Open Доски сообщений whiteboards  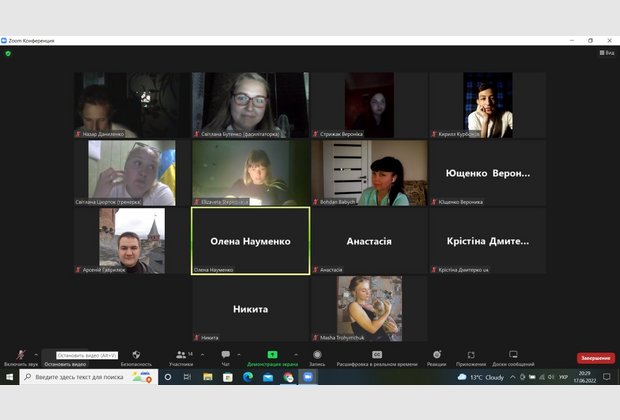(x=513, y=358)
